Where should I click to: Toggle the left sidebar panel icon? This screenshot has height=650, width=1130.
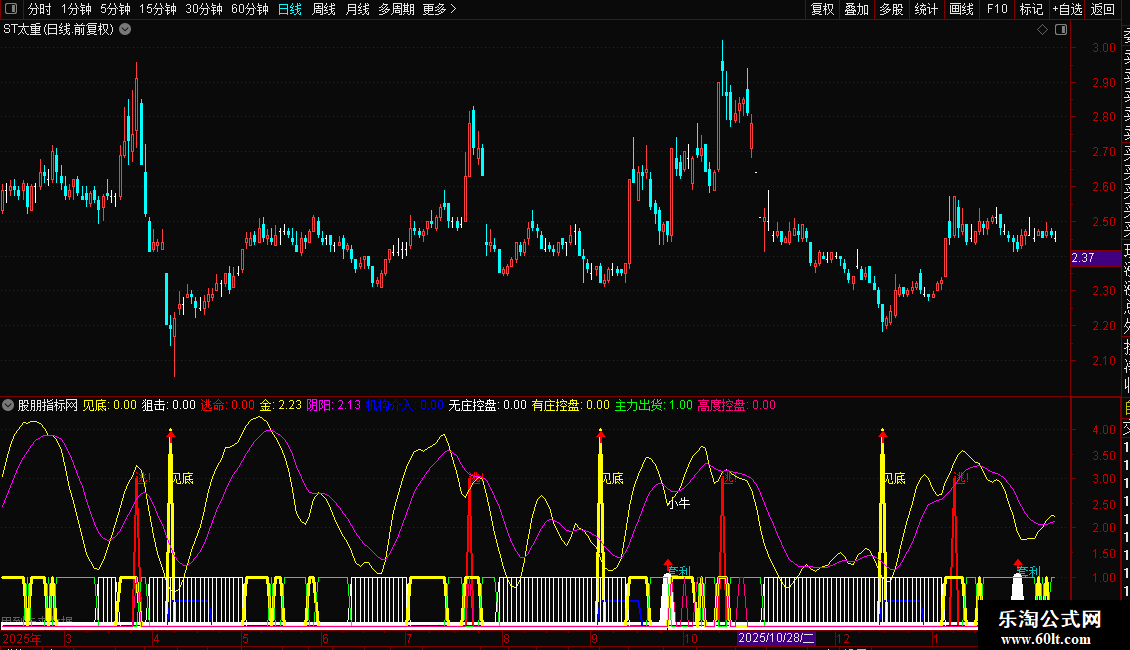(11, 9)
